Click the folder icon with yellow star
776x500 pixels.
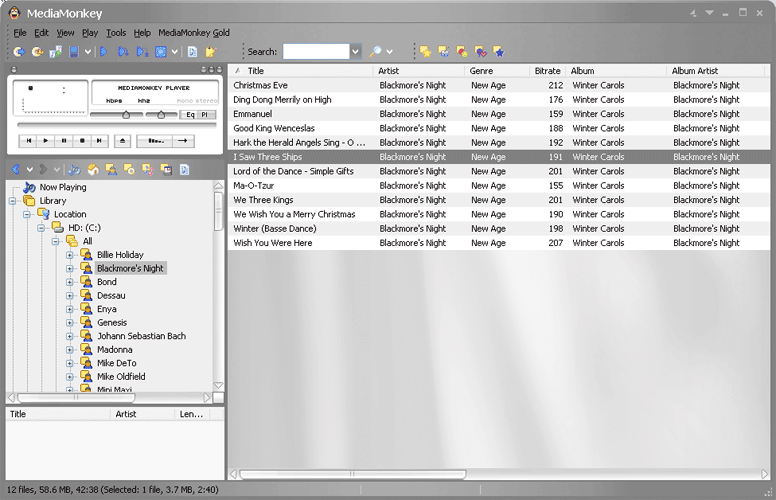pyautogui.click(x=425, y=51)
